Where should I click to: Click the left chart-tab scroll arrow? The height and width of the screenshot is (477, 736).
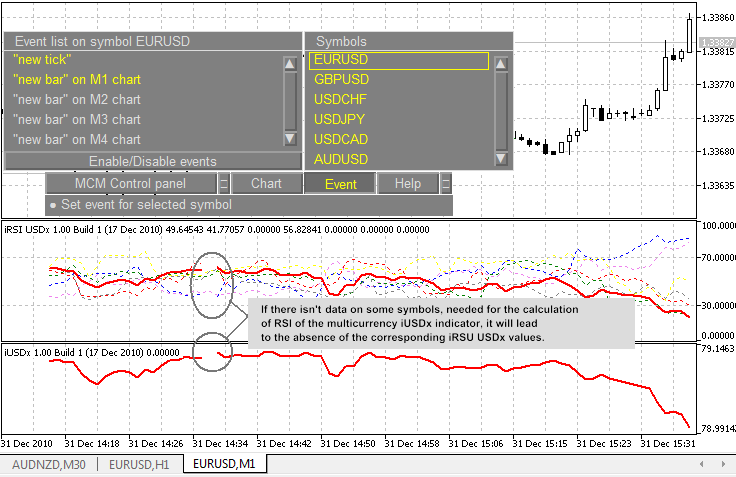click(701, 464)
